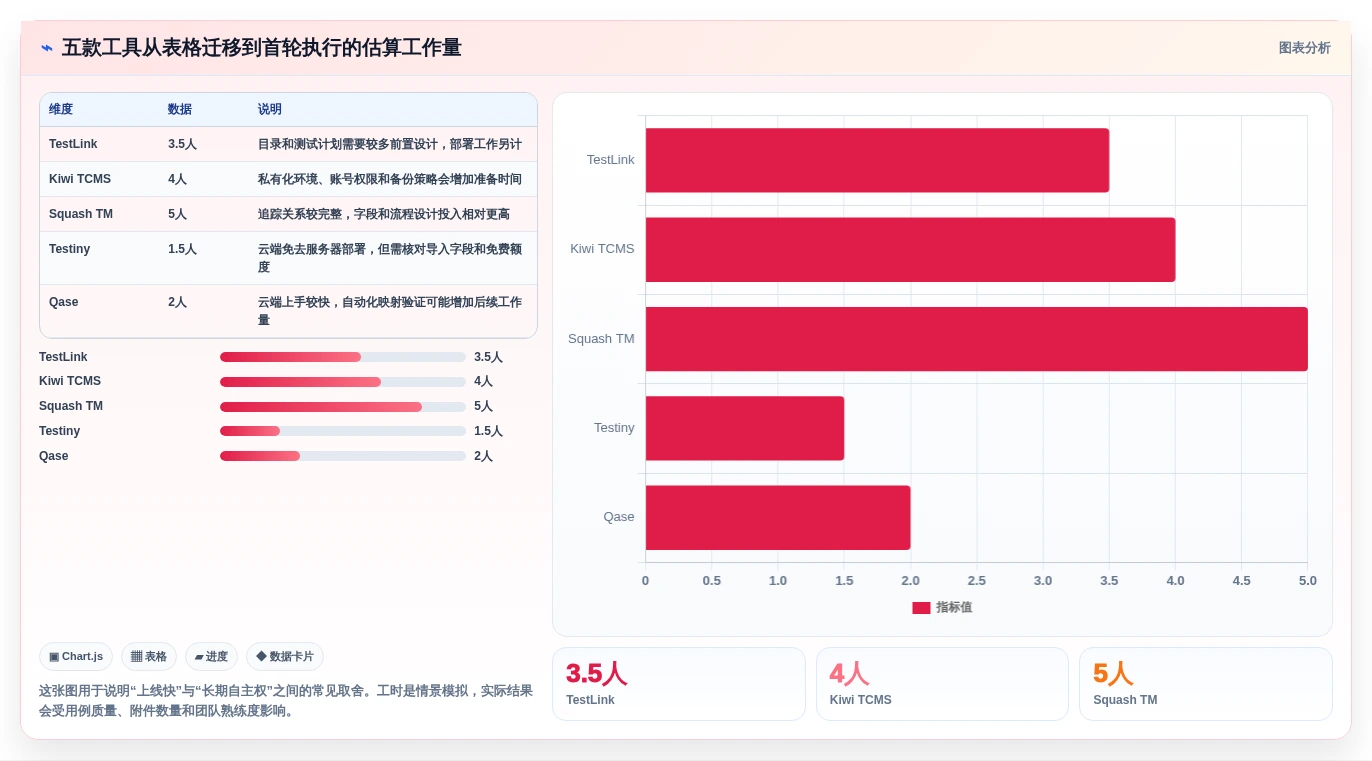Click the Squash TM bar in the chart
The height and width of the screenshot is (761, 1372).
coord(976,339)
